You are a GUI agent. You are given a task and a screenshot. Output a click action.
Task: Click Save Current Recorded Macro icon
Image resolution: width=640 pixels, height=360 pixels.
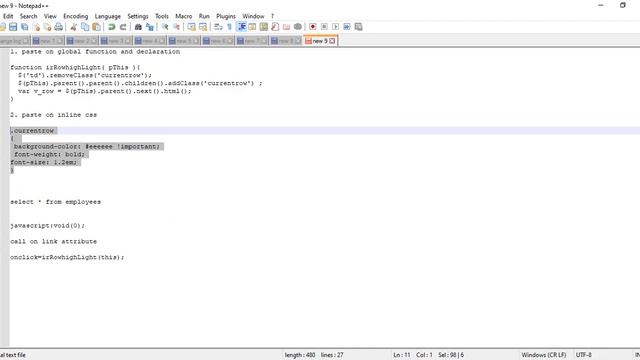[x=358, y=27]
